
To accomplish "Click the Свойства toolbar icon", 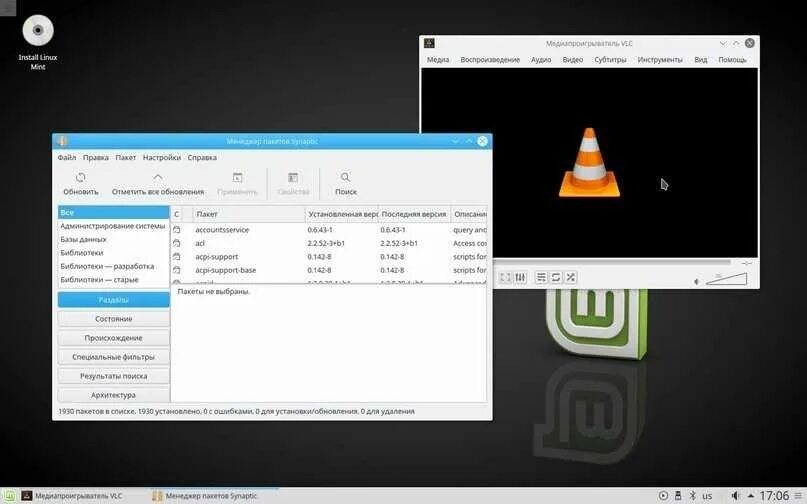I will tap(293, 178).
